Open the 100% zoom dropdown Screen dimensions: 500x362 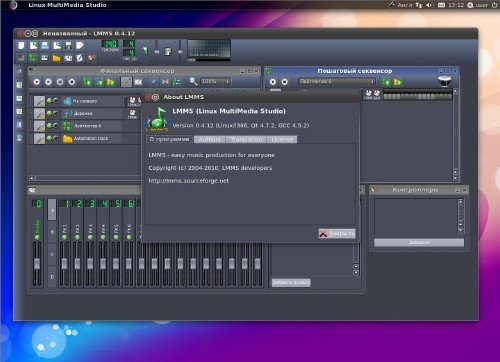click(216, 81)
